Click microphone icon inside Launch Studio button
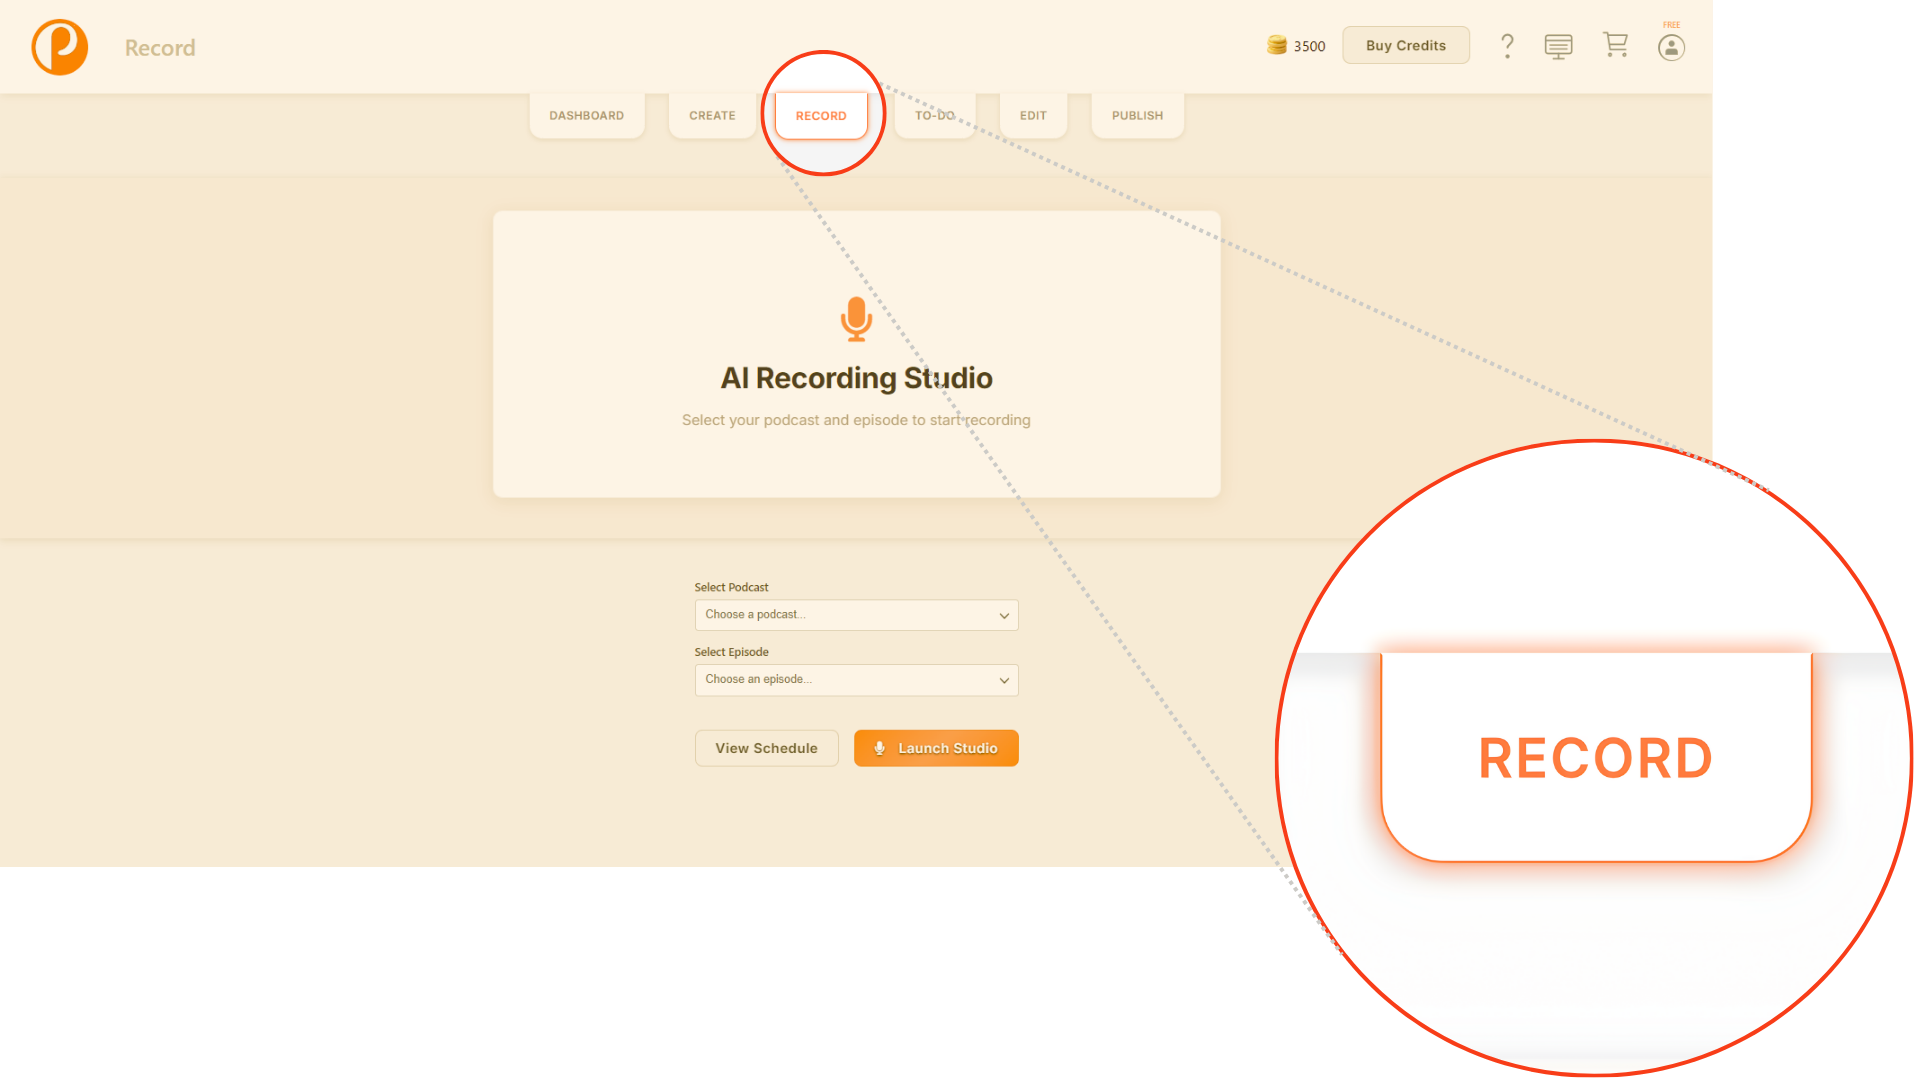Screen dimensions: 1920x1080 [880, 748]
